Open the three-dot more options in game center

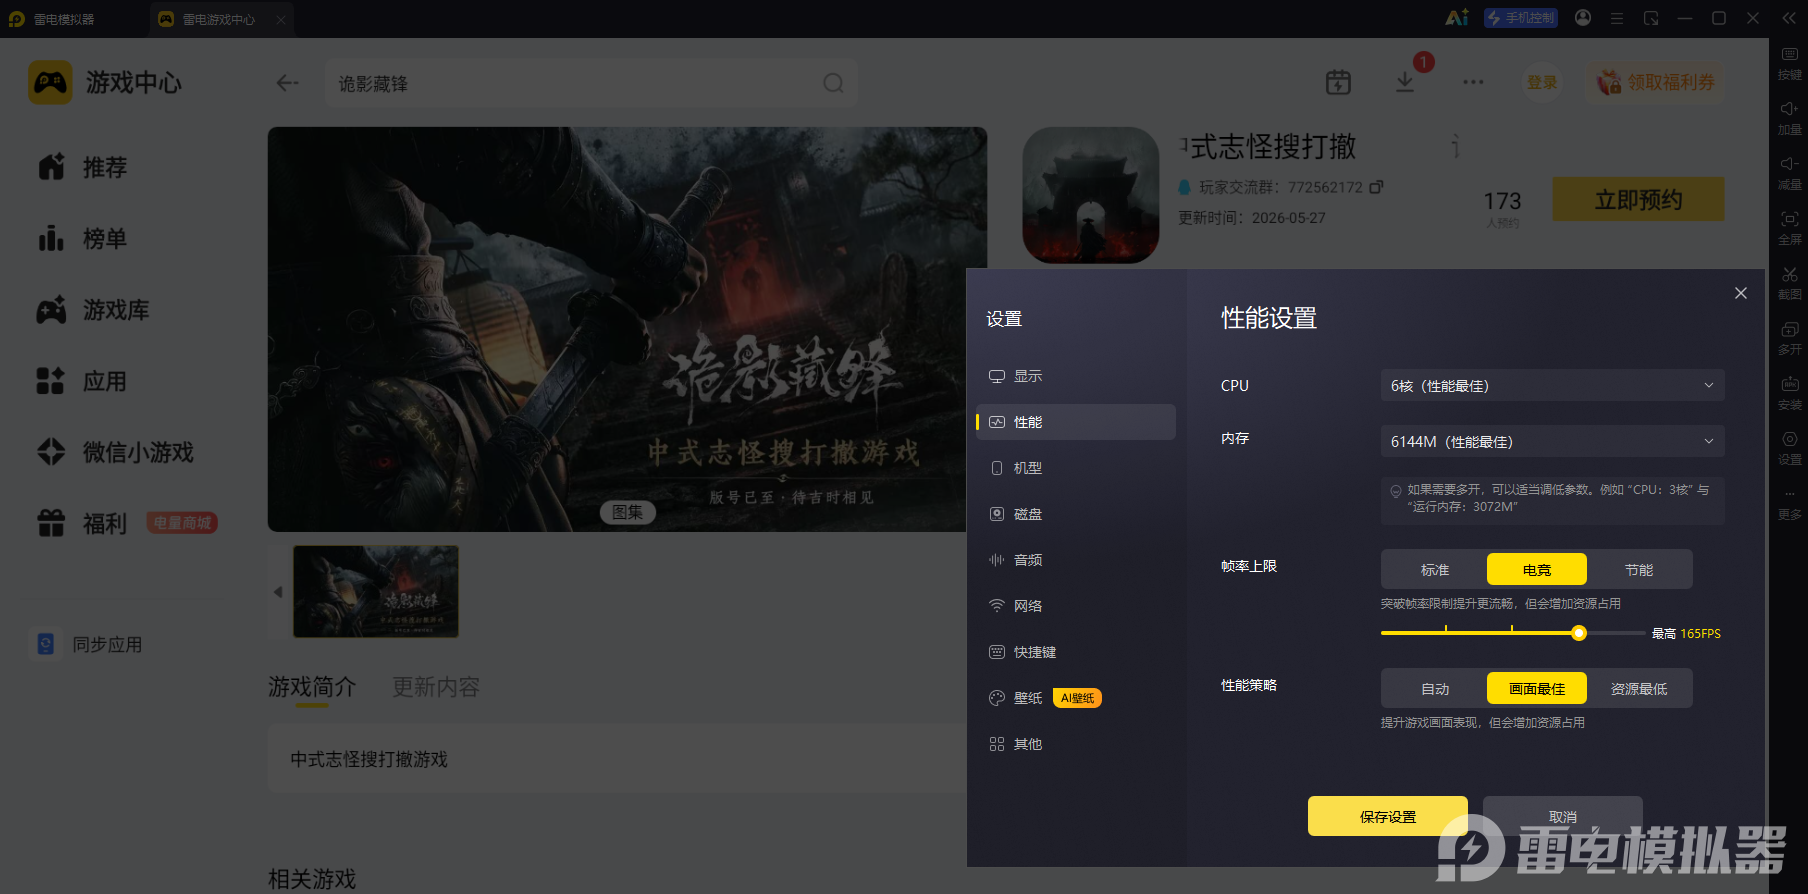(1473, 82)
